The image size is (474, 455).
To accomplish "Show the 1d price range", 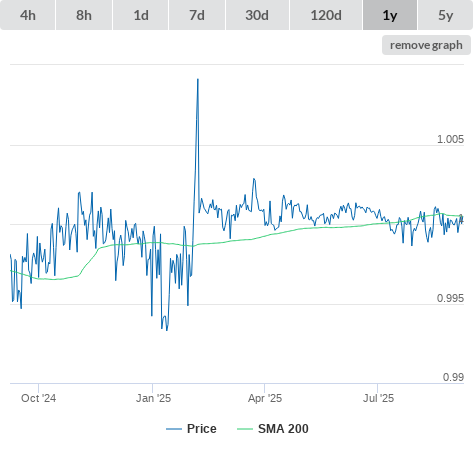I will [141, 15].
